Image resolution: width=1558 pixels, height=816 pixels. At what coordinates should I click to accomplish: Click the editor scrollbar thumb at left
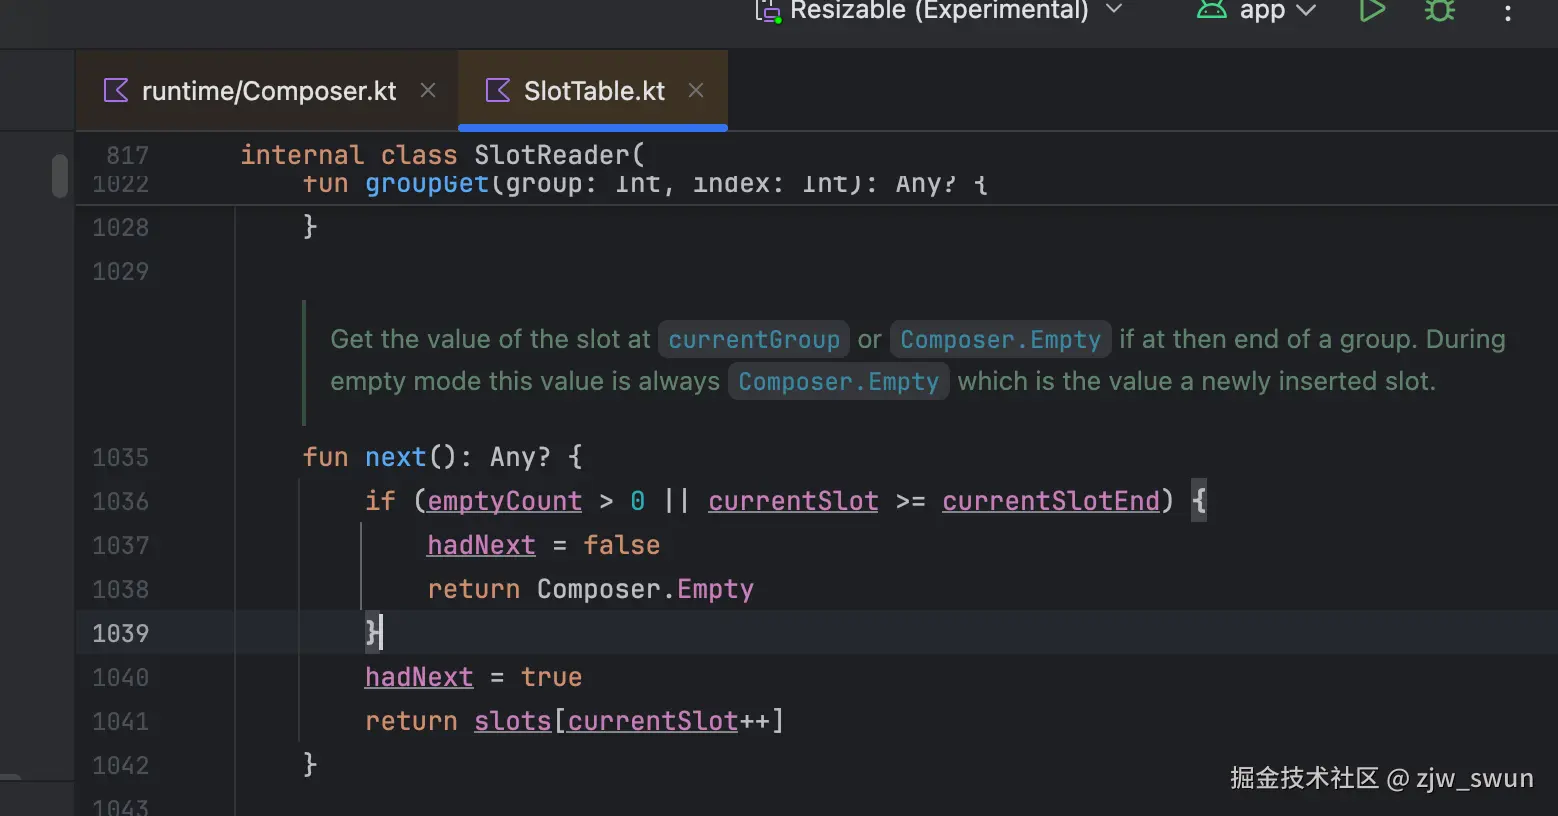60,176
